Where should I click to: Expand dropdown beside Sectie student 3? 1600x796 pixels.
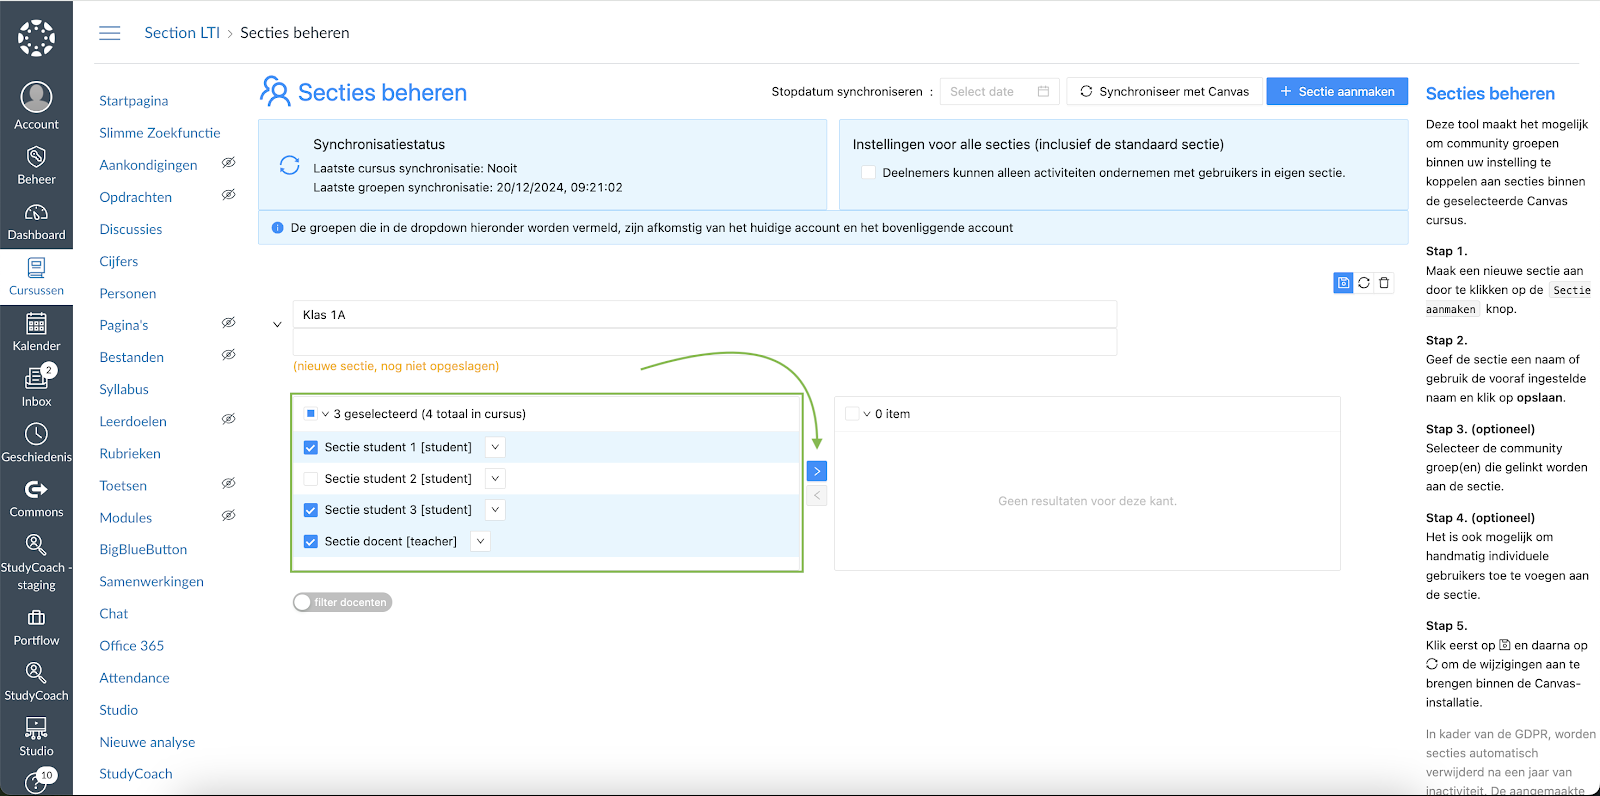(495, 510)
